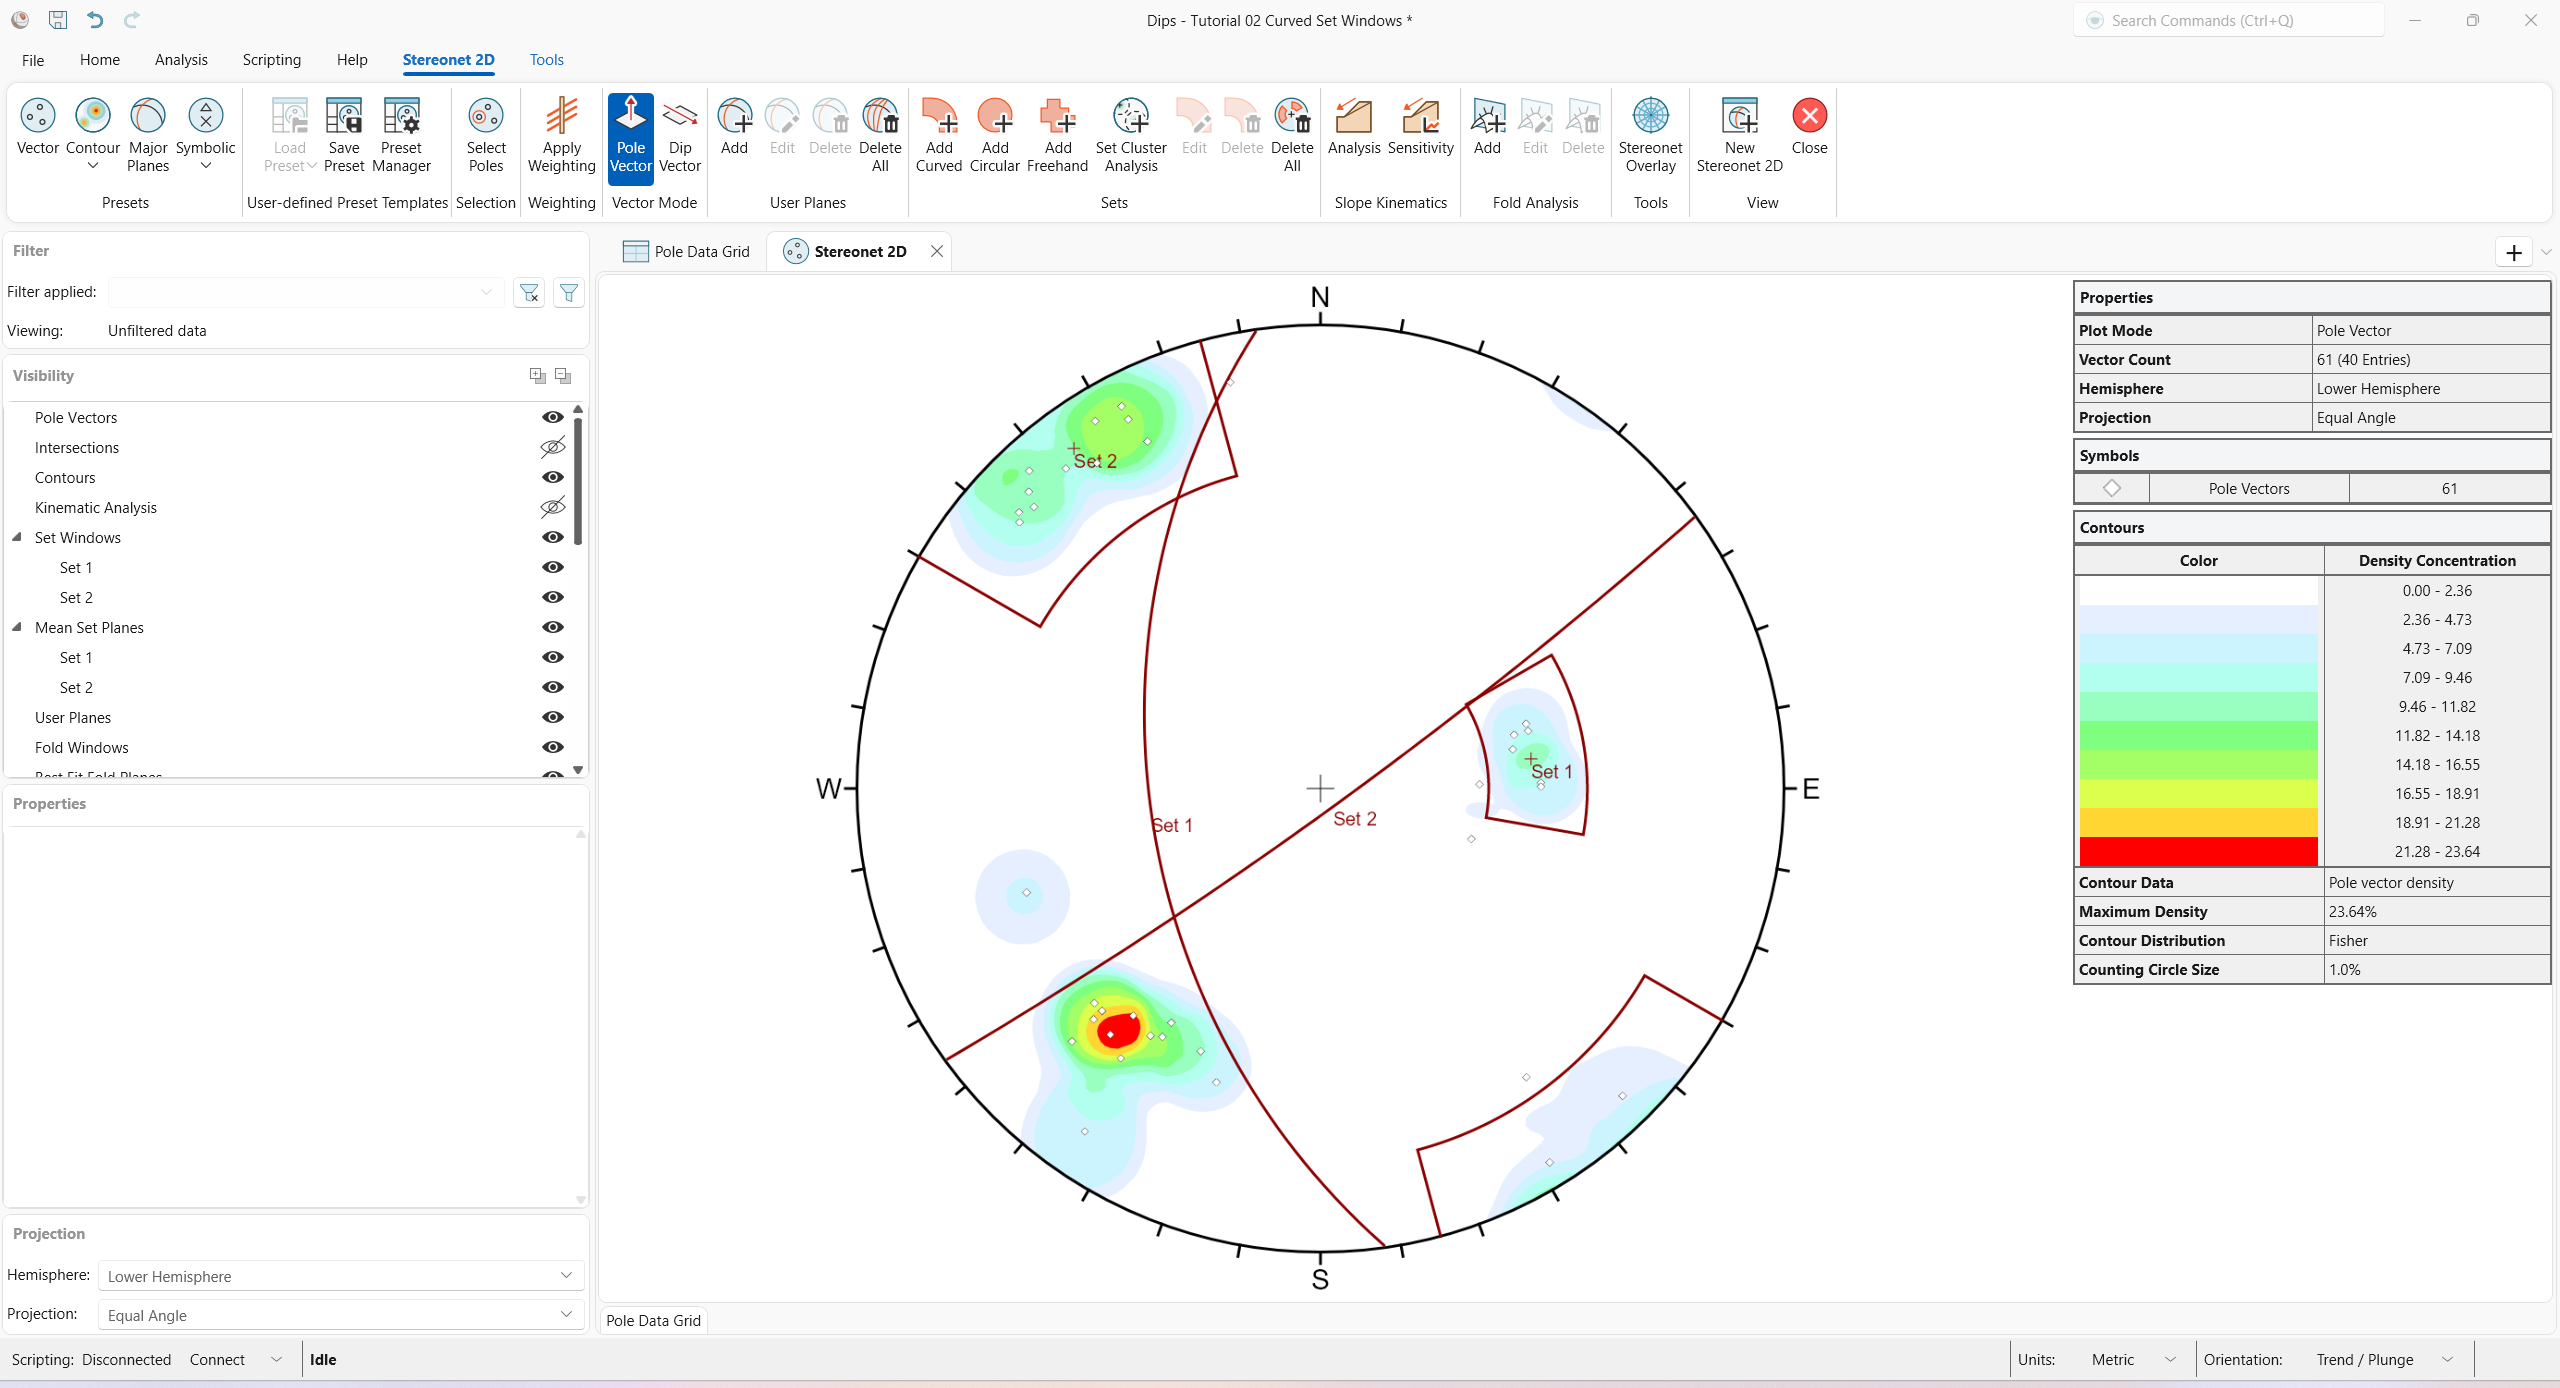This screenshot has width=2560, height=1388.
Task: Create a New Stereonet 2D view
Action: pos(1739,135)
